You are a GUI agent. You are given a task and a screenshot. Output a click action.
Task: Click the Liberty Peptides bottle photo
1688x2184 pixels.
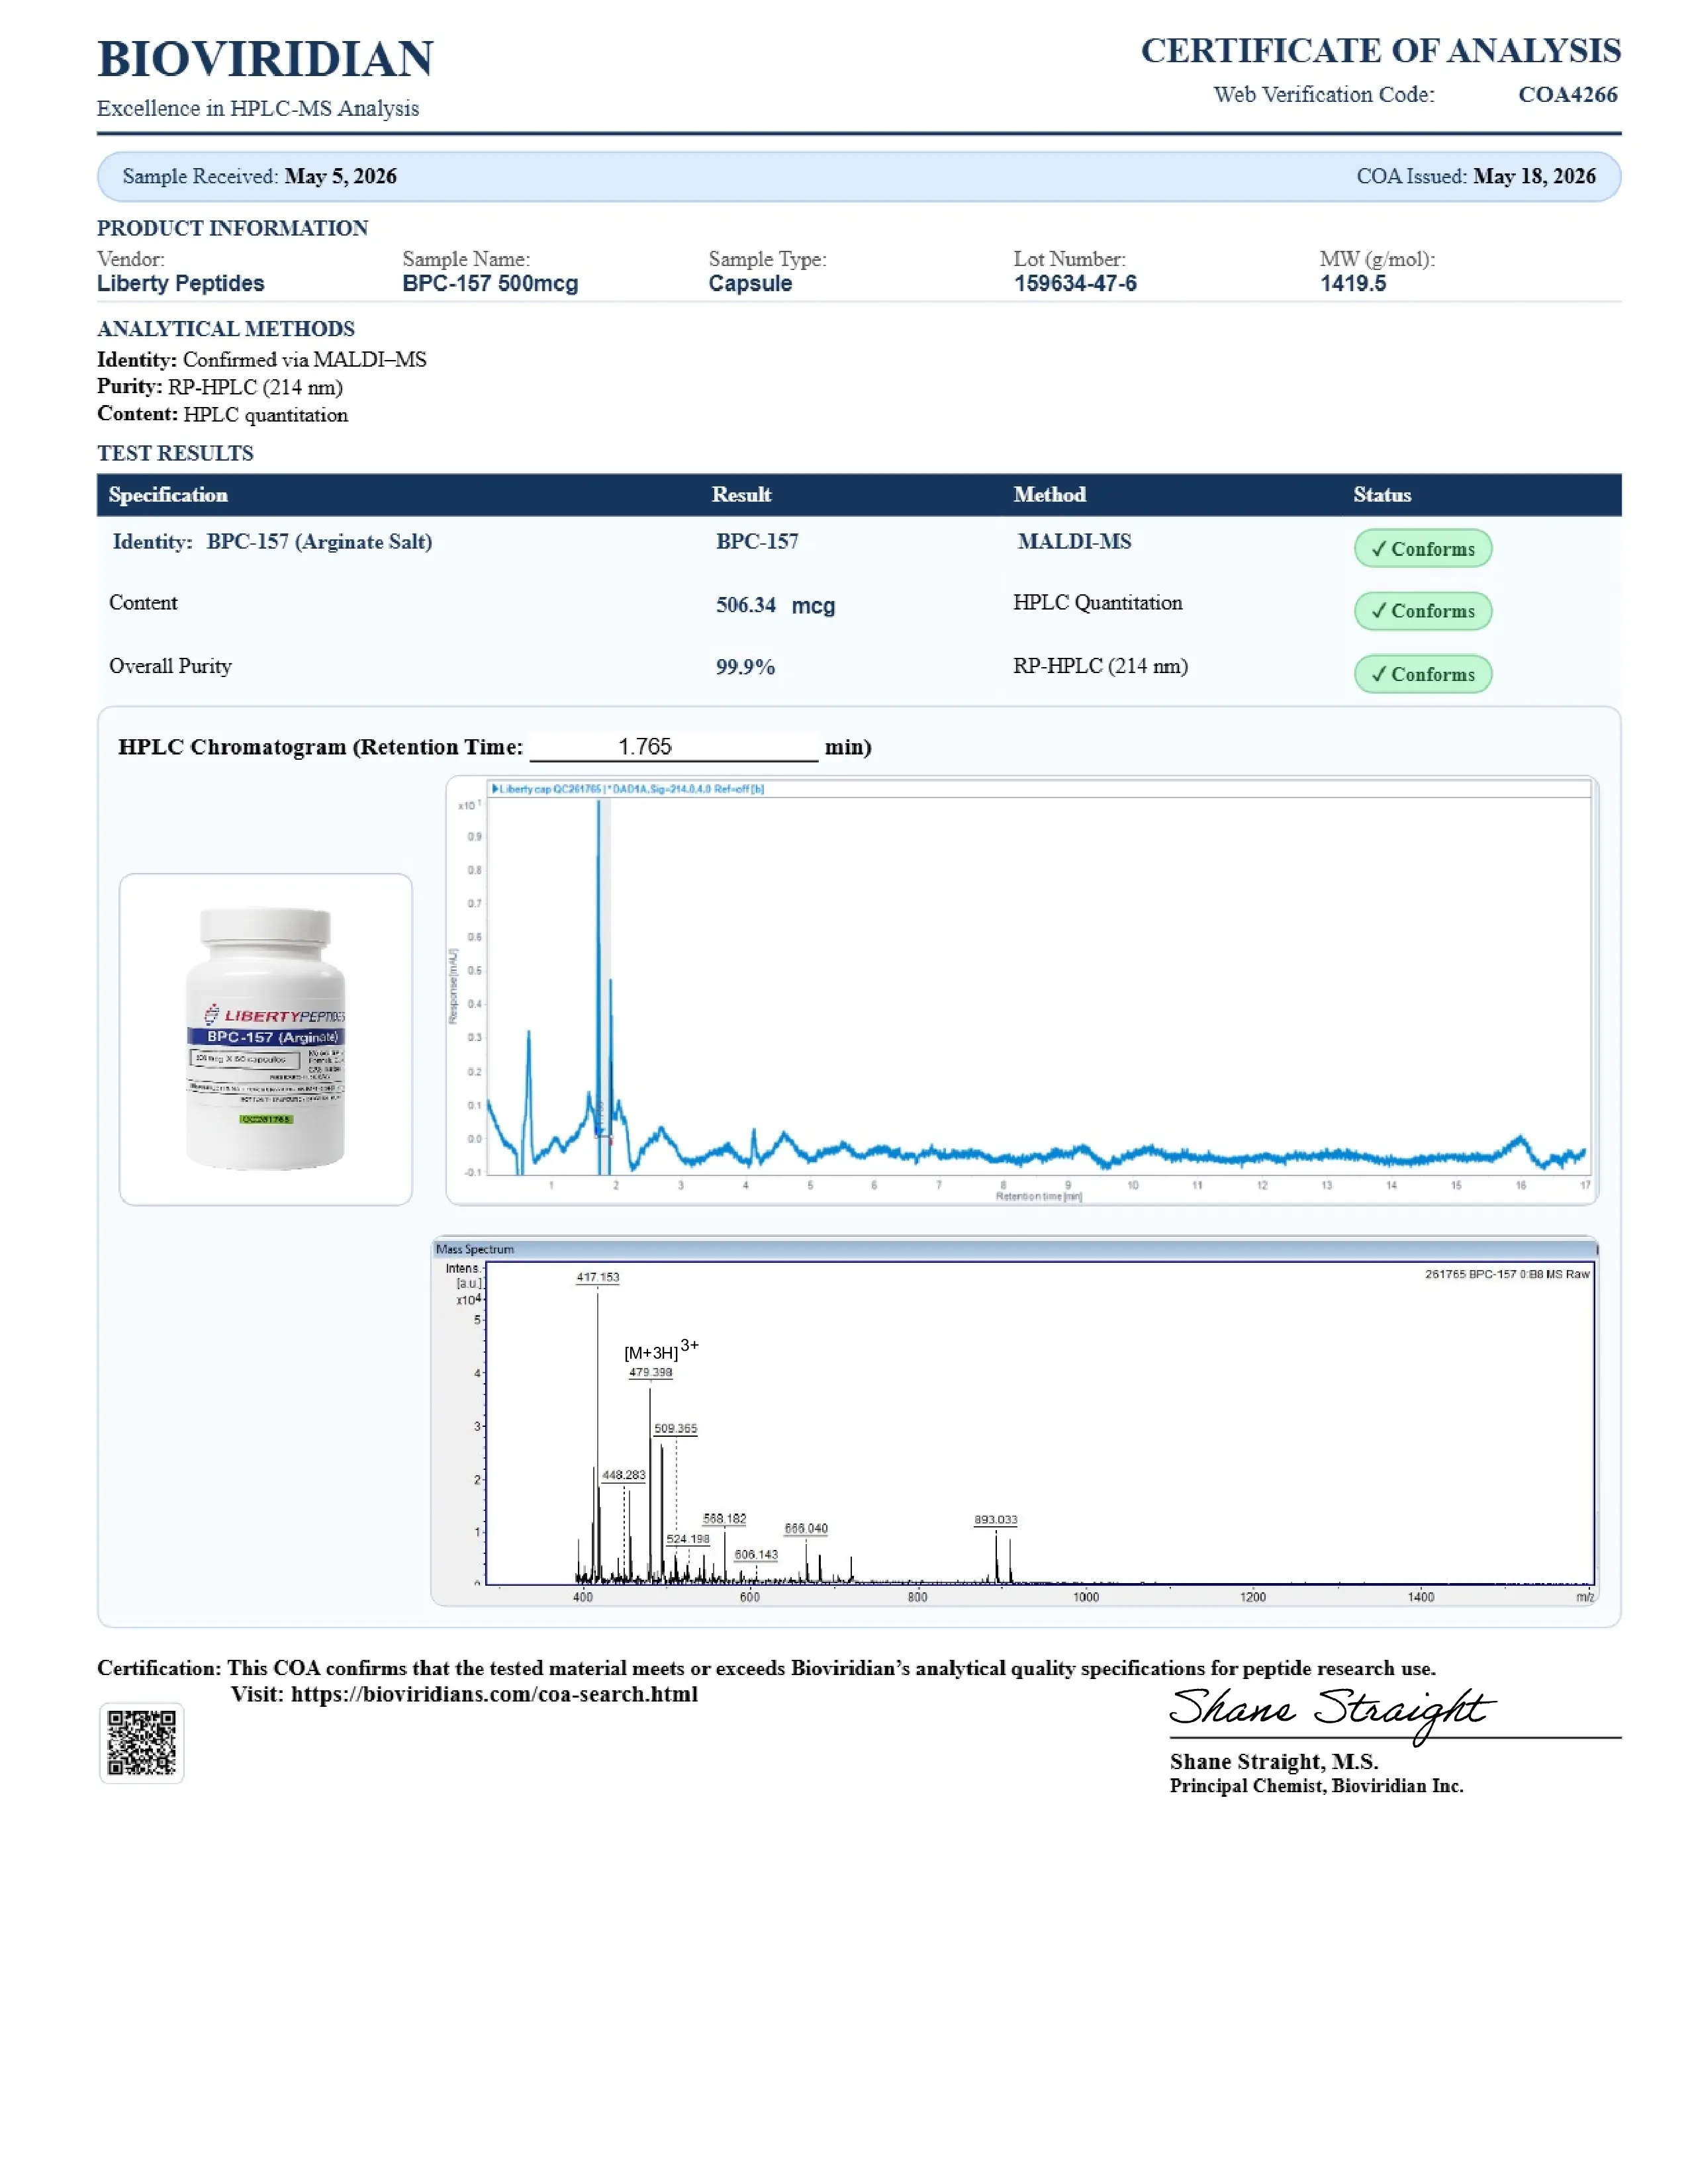point(266,1039)
